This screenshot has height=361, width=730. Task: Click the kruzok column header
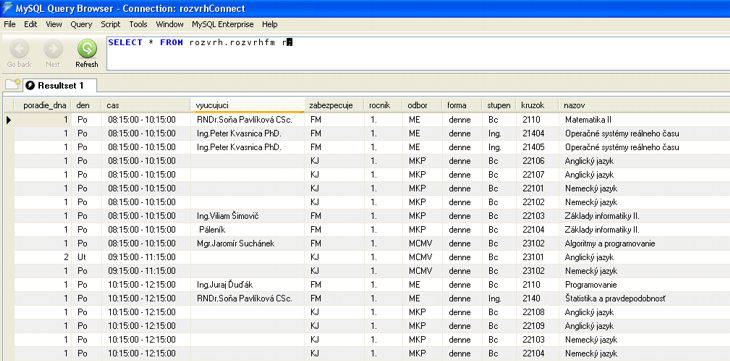pyautogui.click(x=537, y=105)
